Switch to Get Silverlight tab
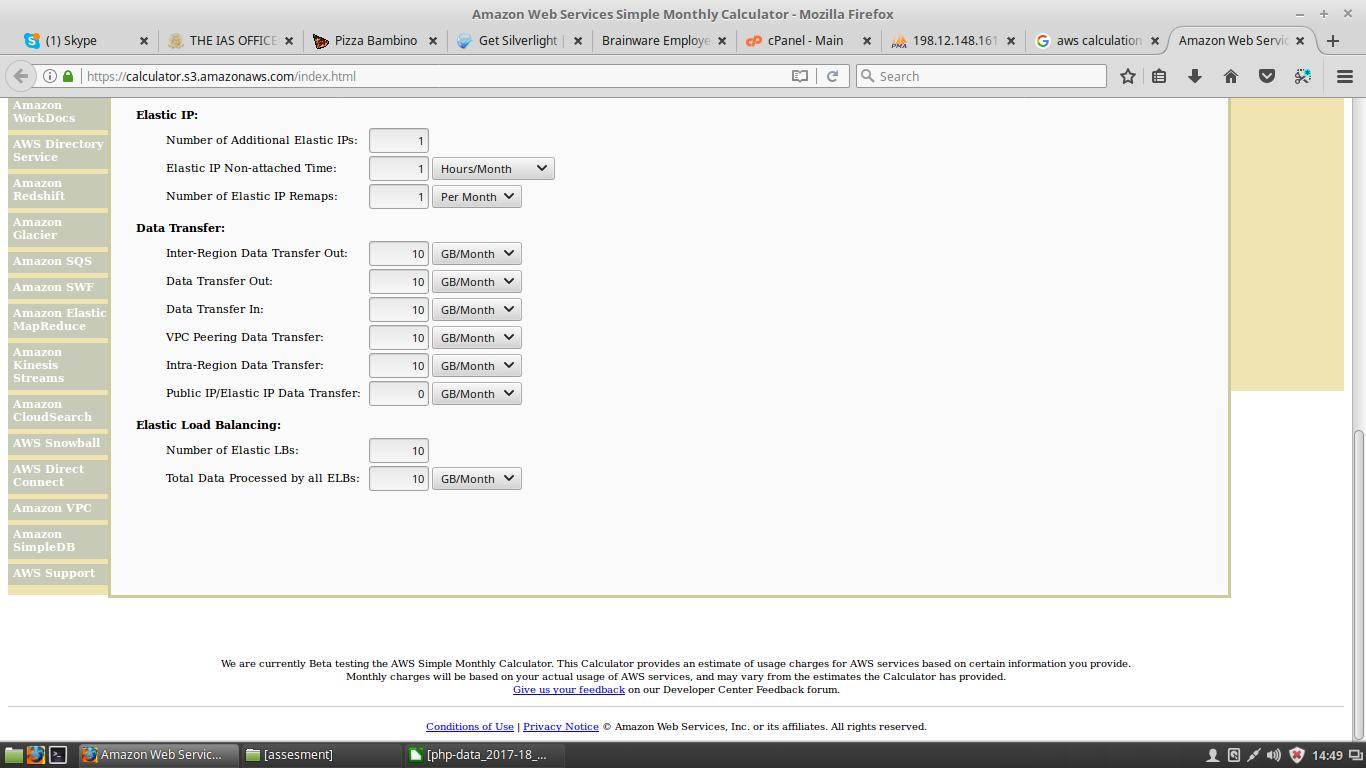1366x768 pixels. [520, 41]
